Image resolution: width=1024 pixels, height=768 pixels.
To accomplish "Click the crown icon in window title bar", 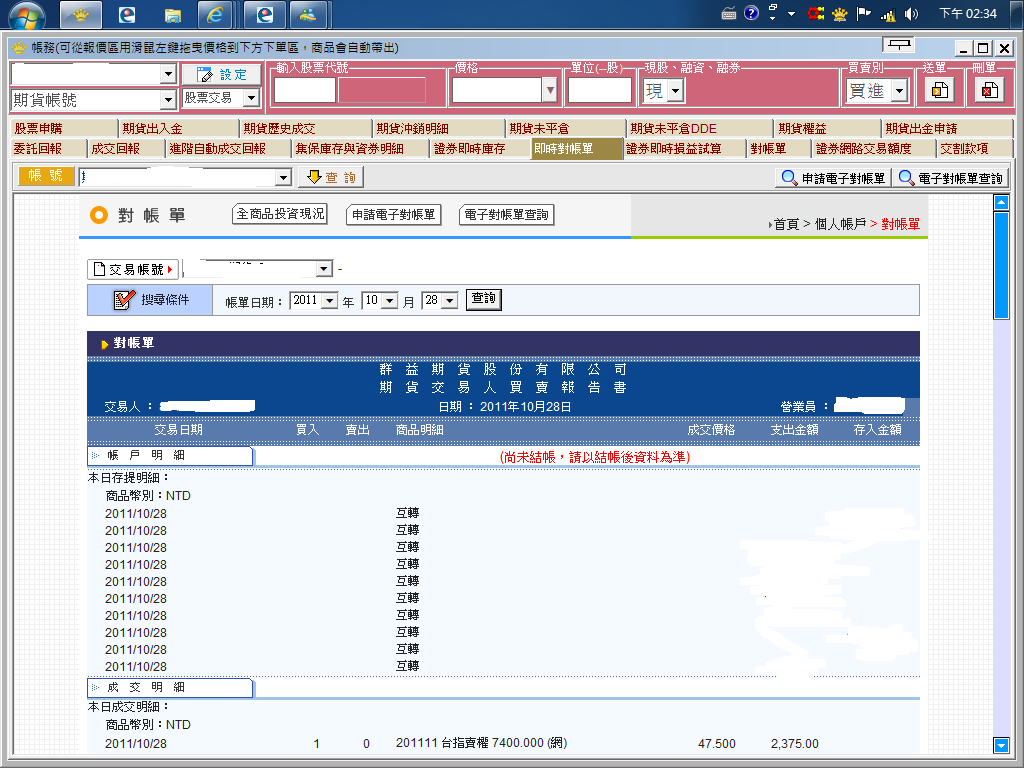I will [19, 48].
